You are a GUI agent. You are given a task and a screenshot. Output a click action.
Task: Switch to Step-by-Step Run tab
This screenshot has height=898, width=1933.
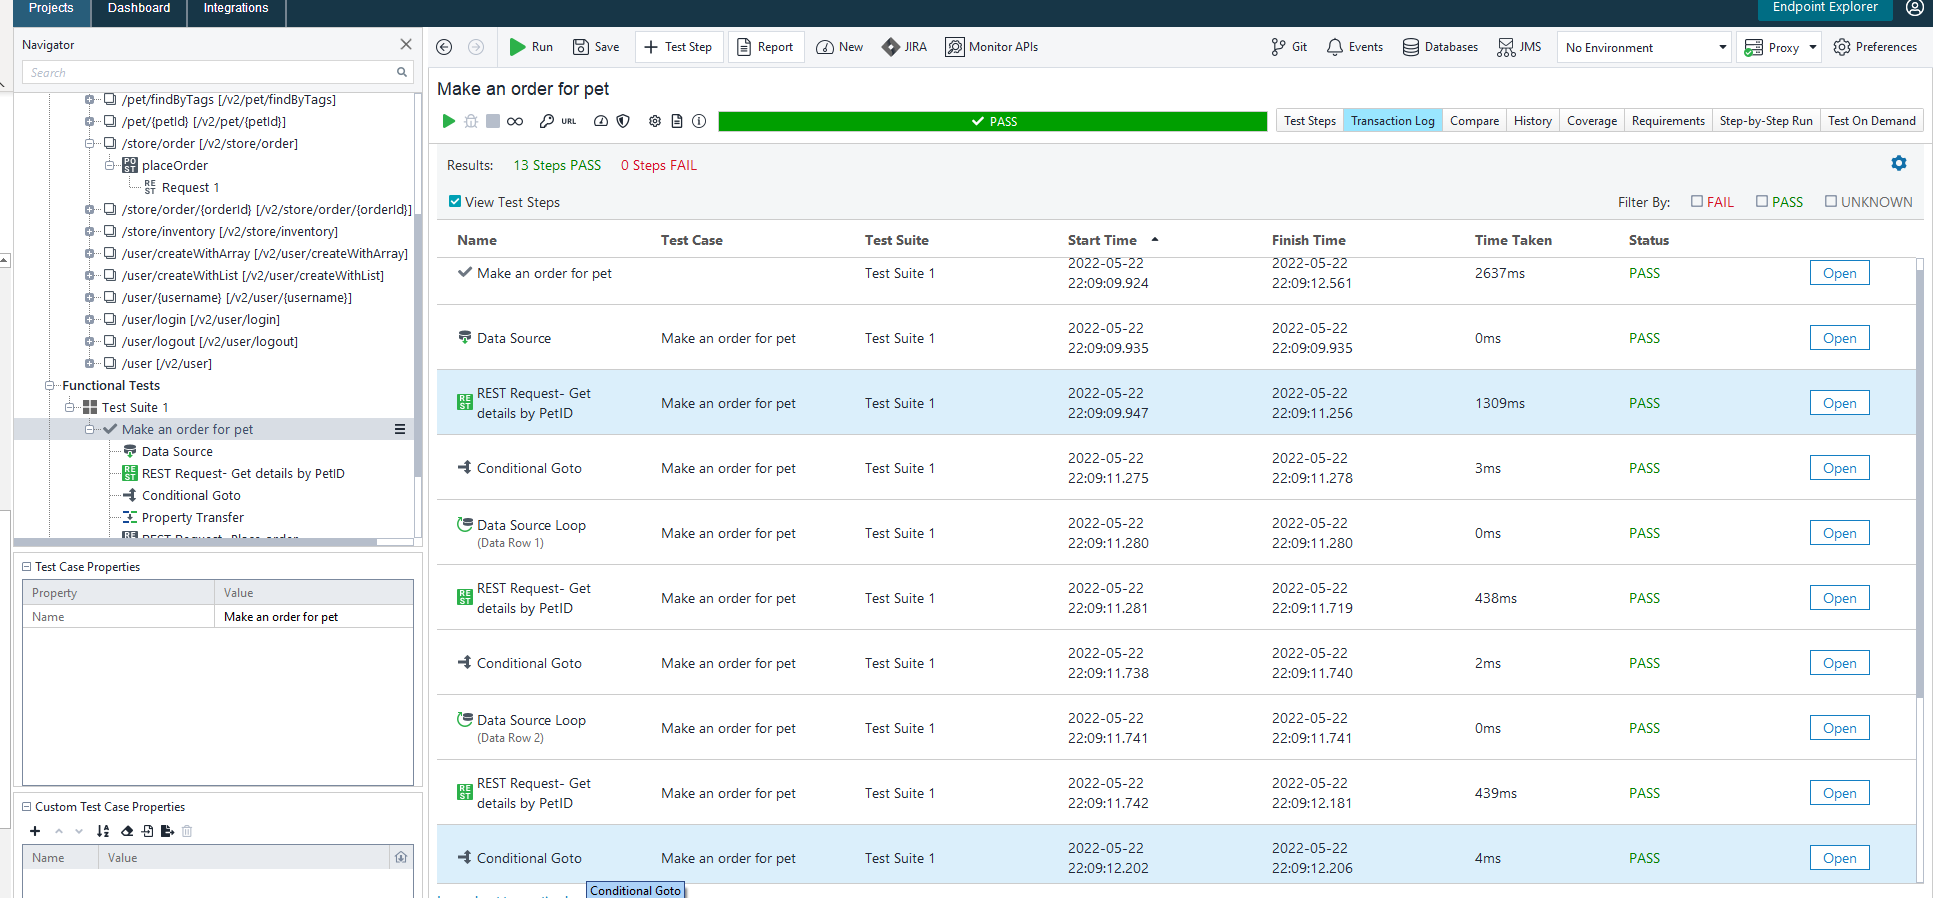(1766, 120)
